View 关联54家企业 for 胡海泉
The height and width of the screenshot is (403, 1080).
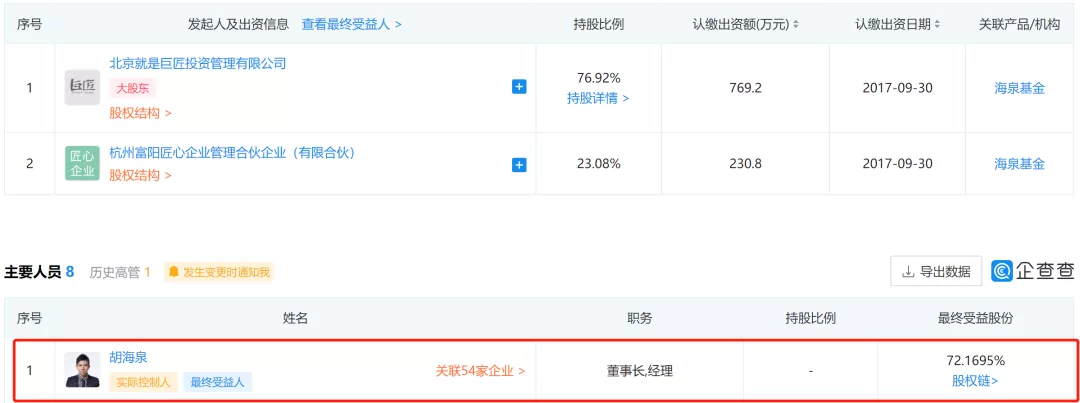(480, 371)
